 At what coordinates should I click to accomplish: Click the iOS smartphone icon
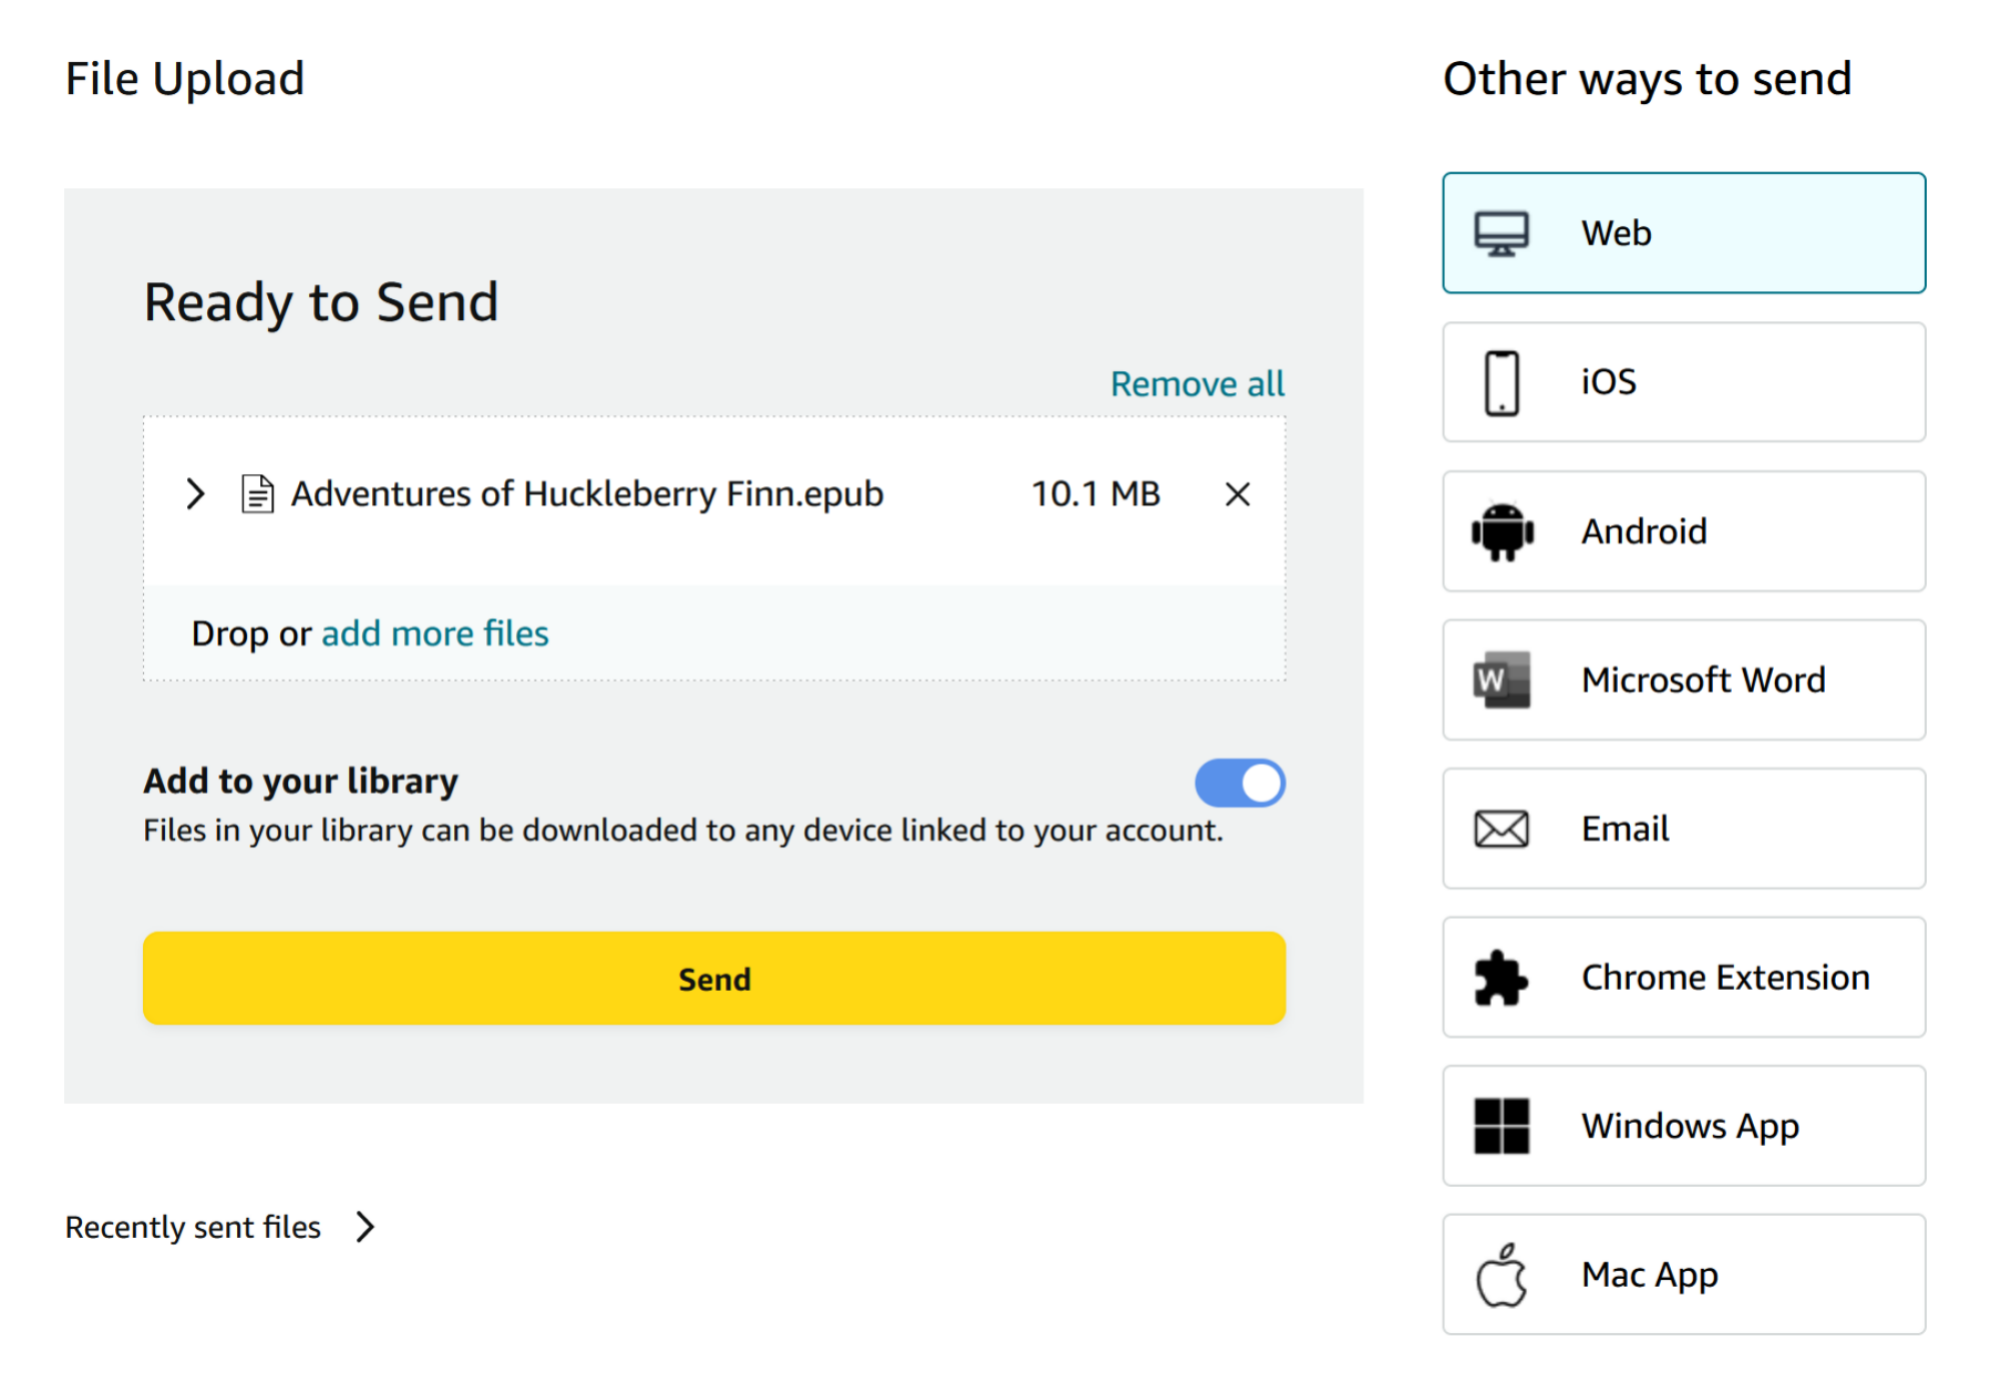pos(1501,382)
